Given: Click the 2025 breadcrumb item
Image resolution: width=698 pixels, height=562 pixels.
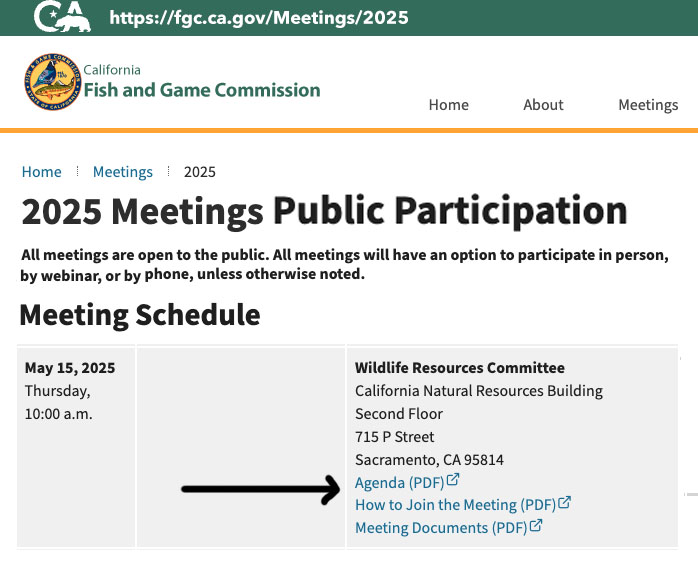Looking at the screenshot, I should [x=200, y=172].
